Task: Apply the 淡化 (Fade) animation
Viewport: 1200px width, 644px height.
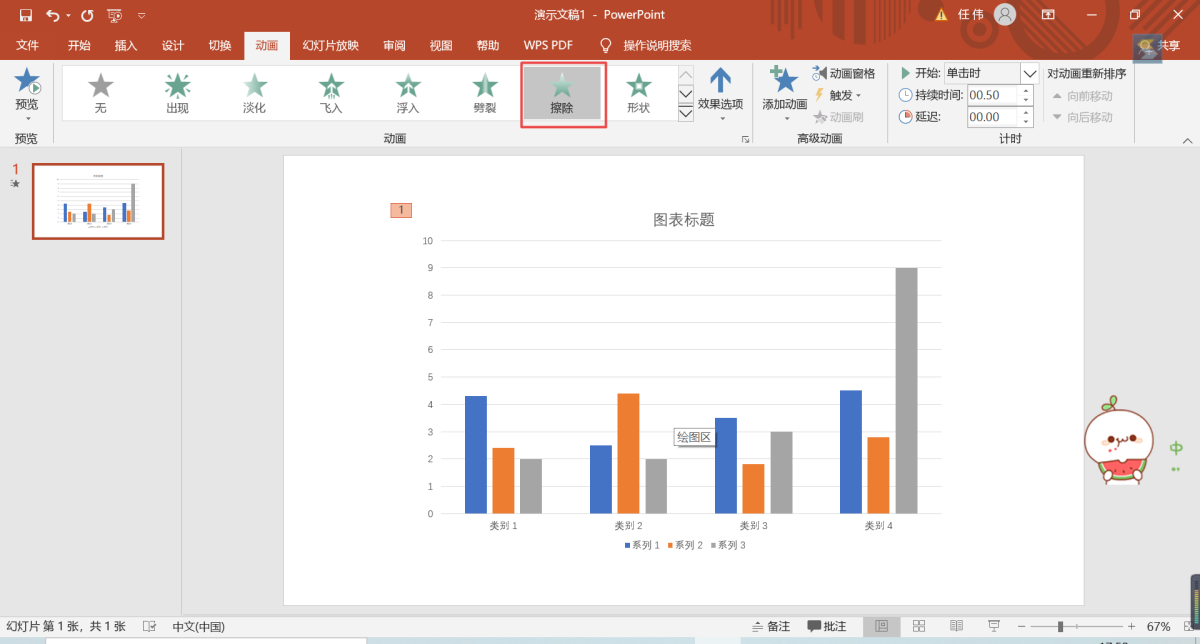Action: tap(254, 93)
